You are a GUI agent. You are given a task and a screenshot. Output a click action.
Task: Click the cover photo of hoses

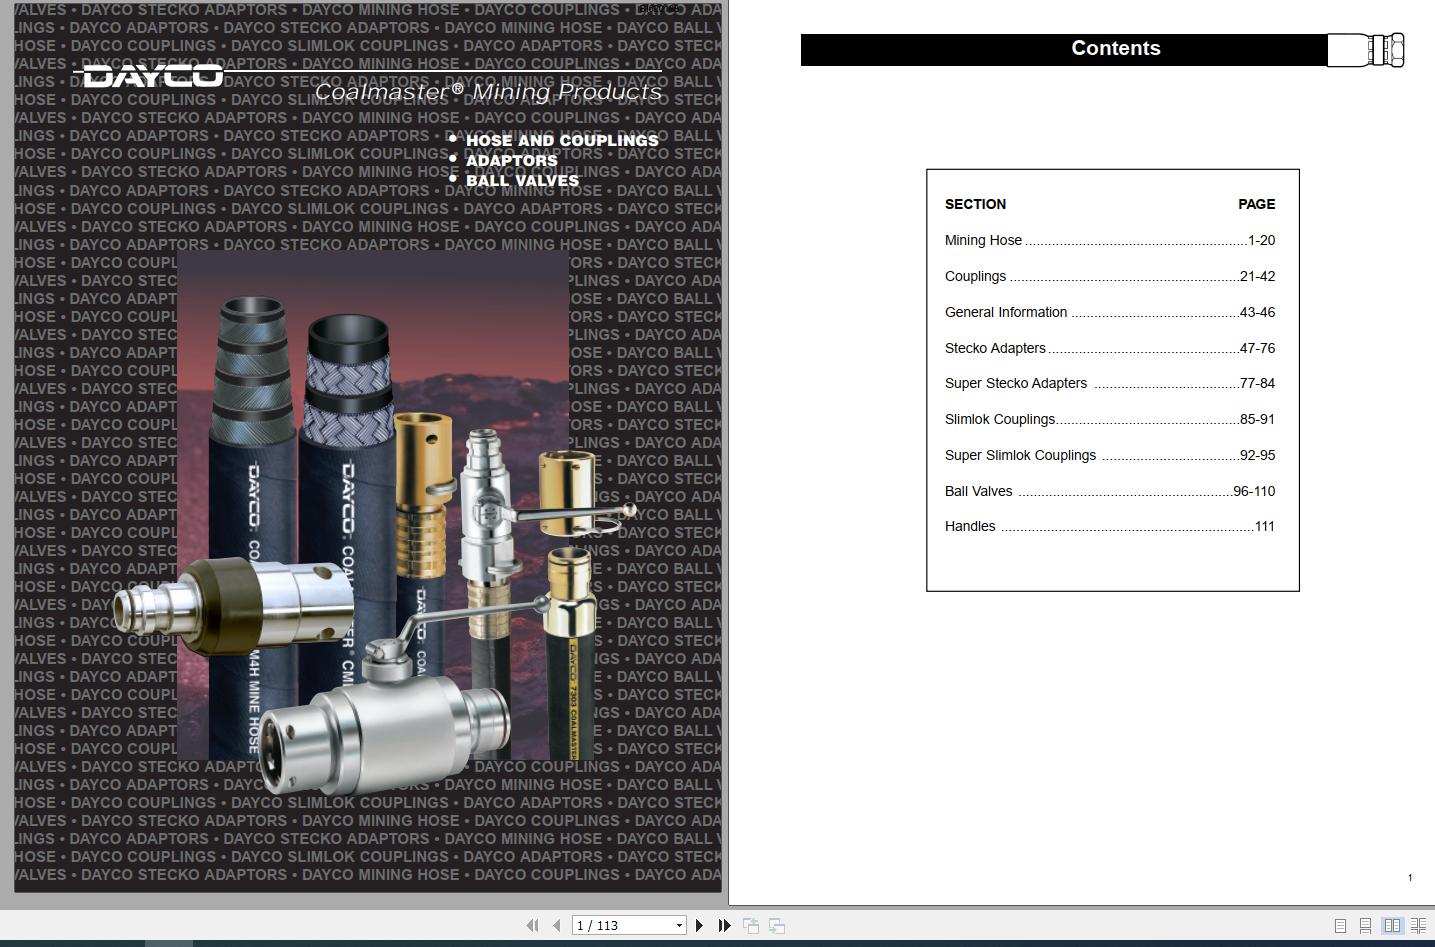coord(373,505)
